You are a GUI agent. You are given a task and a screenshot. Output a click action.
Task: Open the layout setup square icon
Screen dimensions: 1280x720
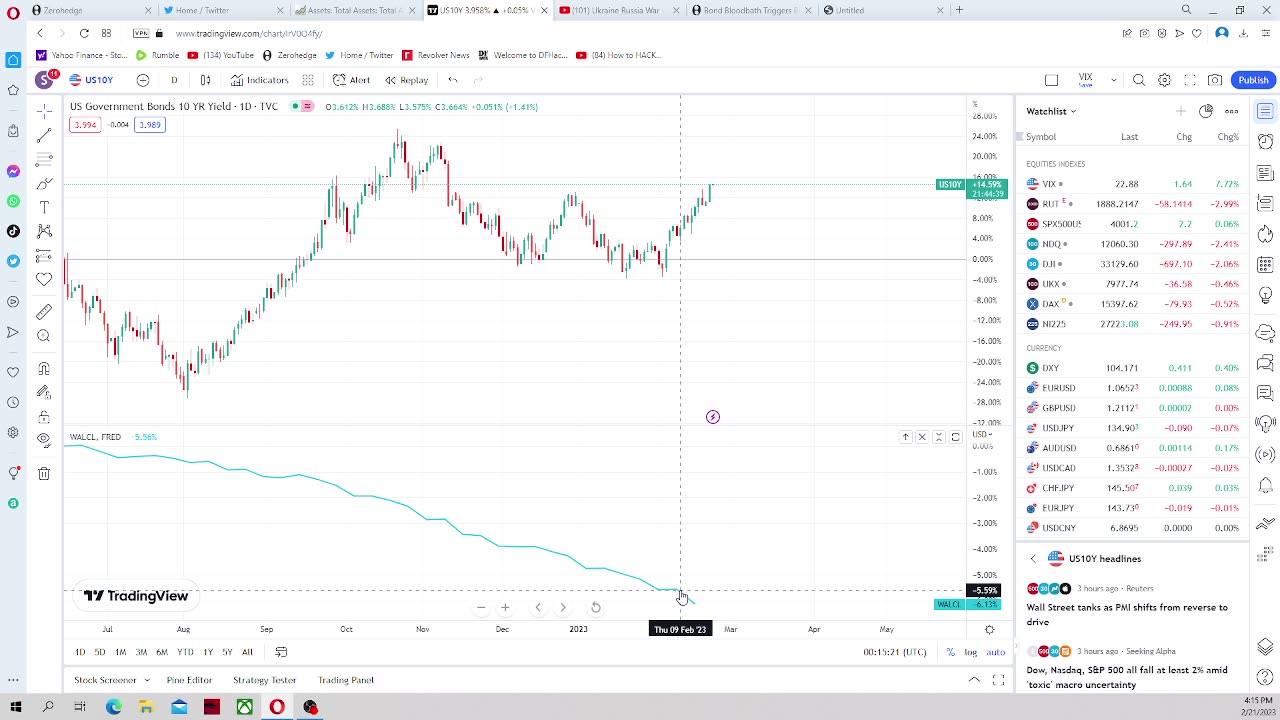[x=1051, y=80]
